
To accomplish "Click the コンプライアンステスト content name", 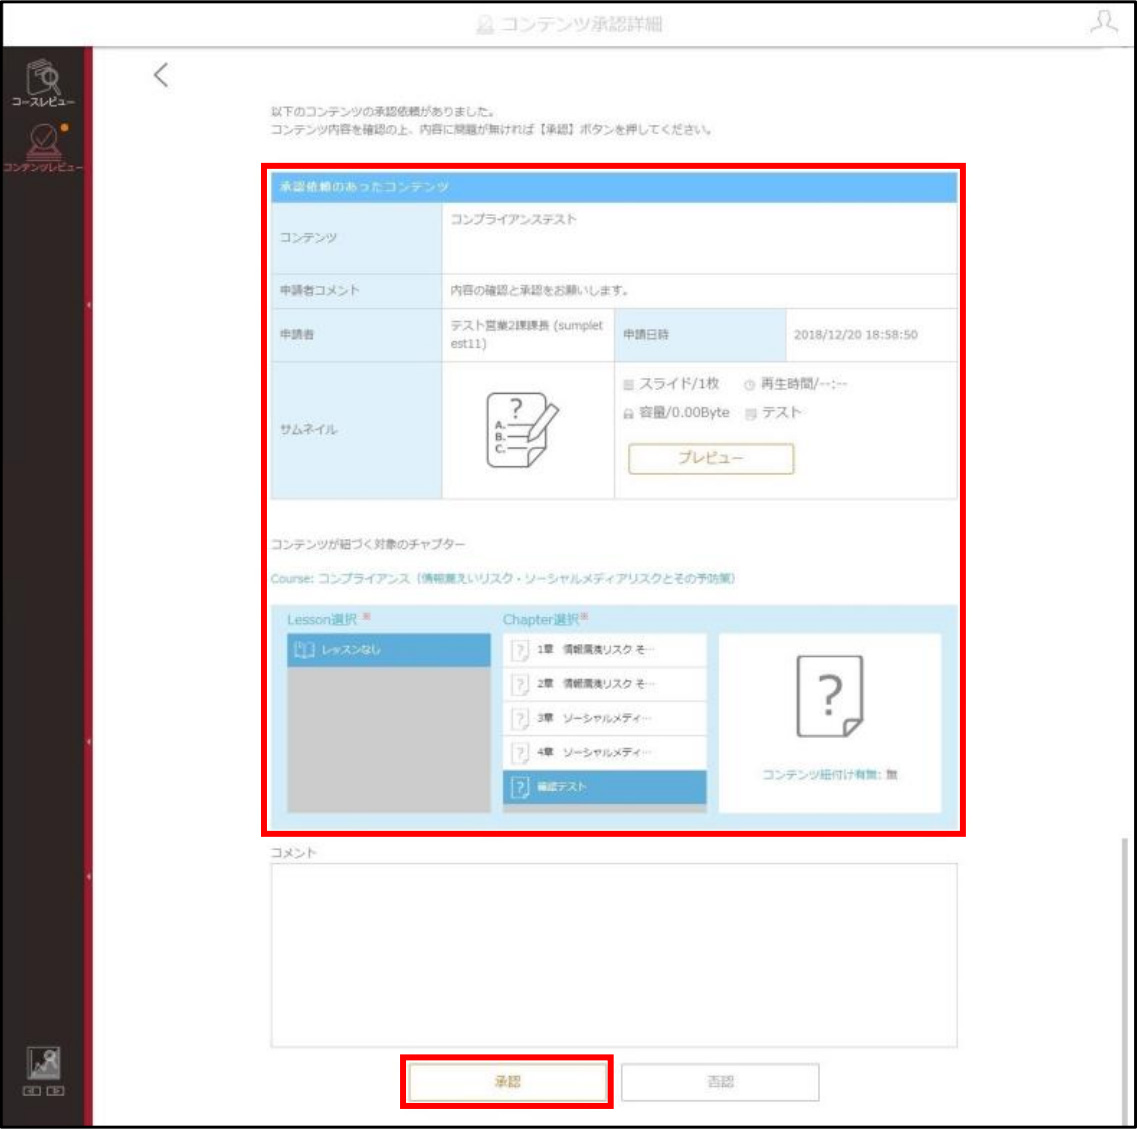I will click(513, 219).
